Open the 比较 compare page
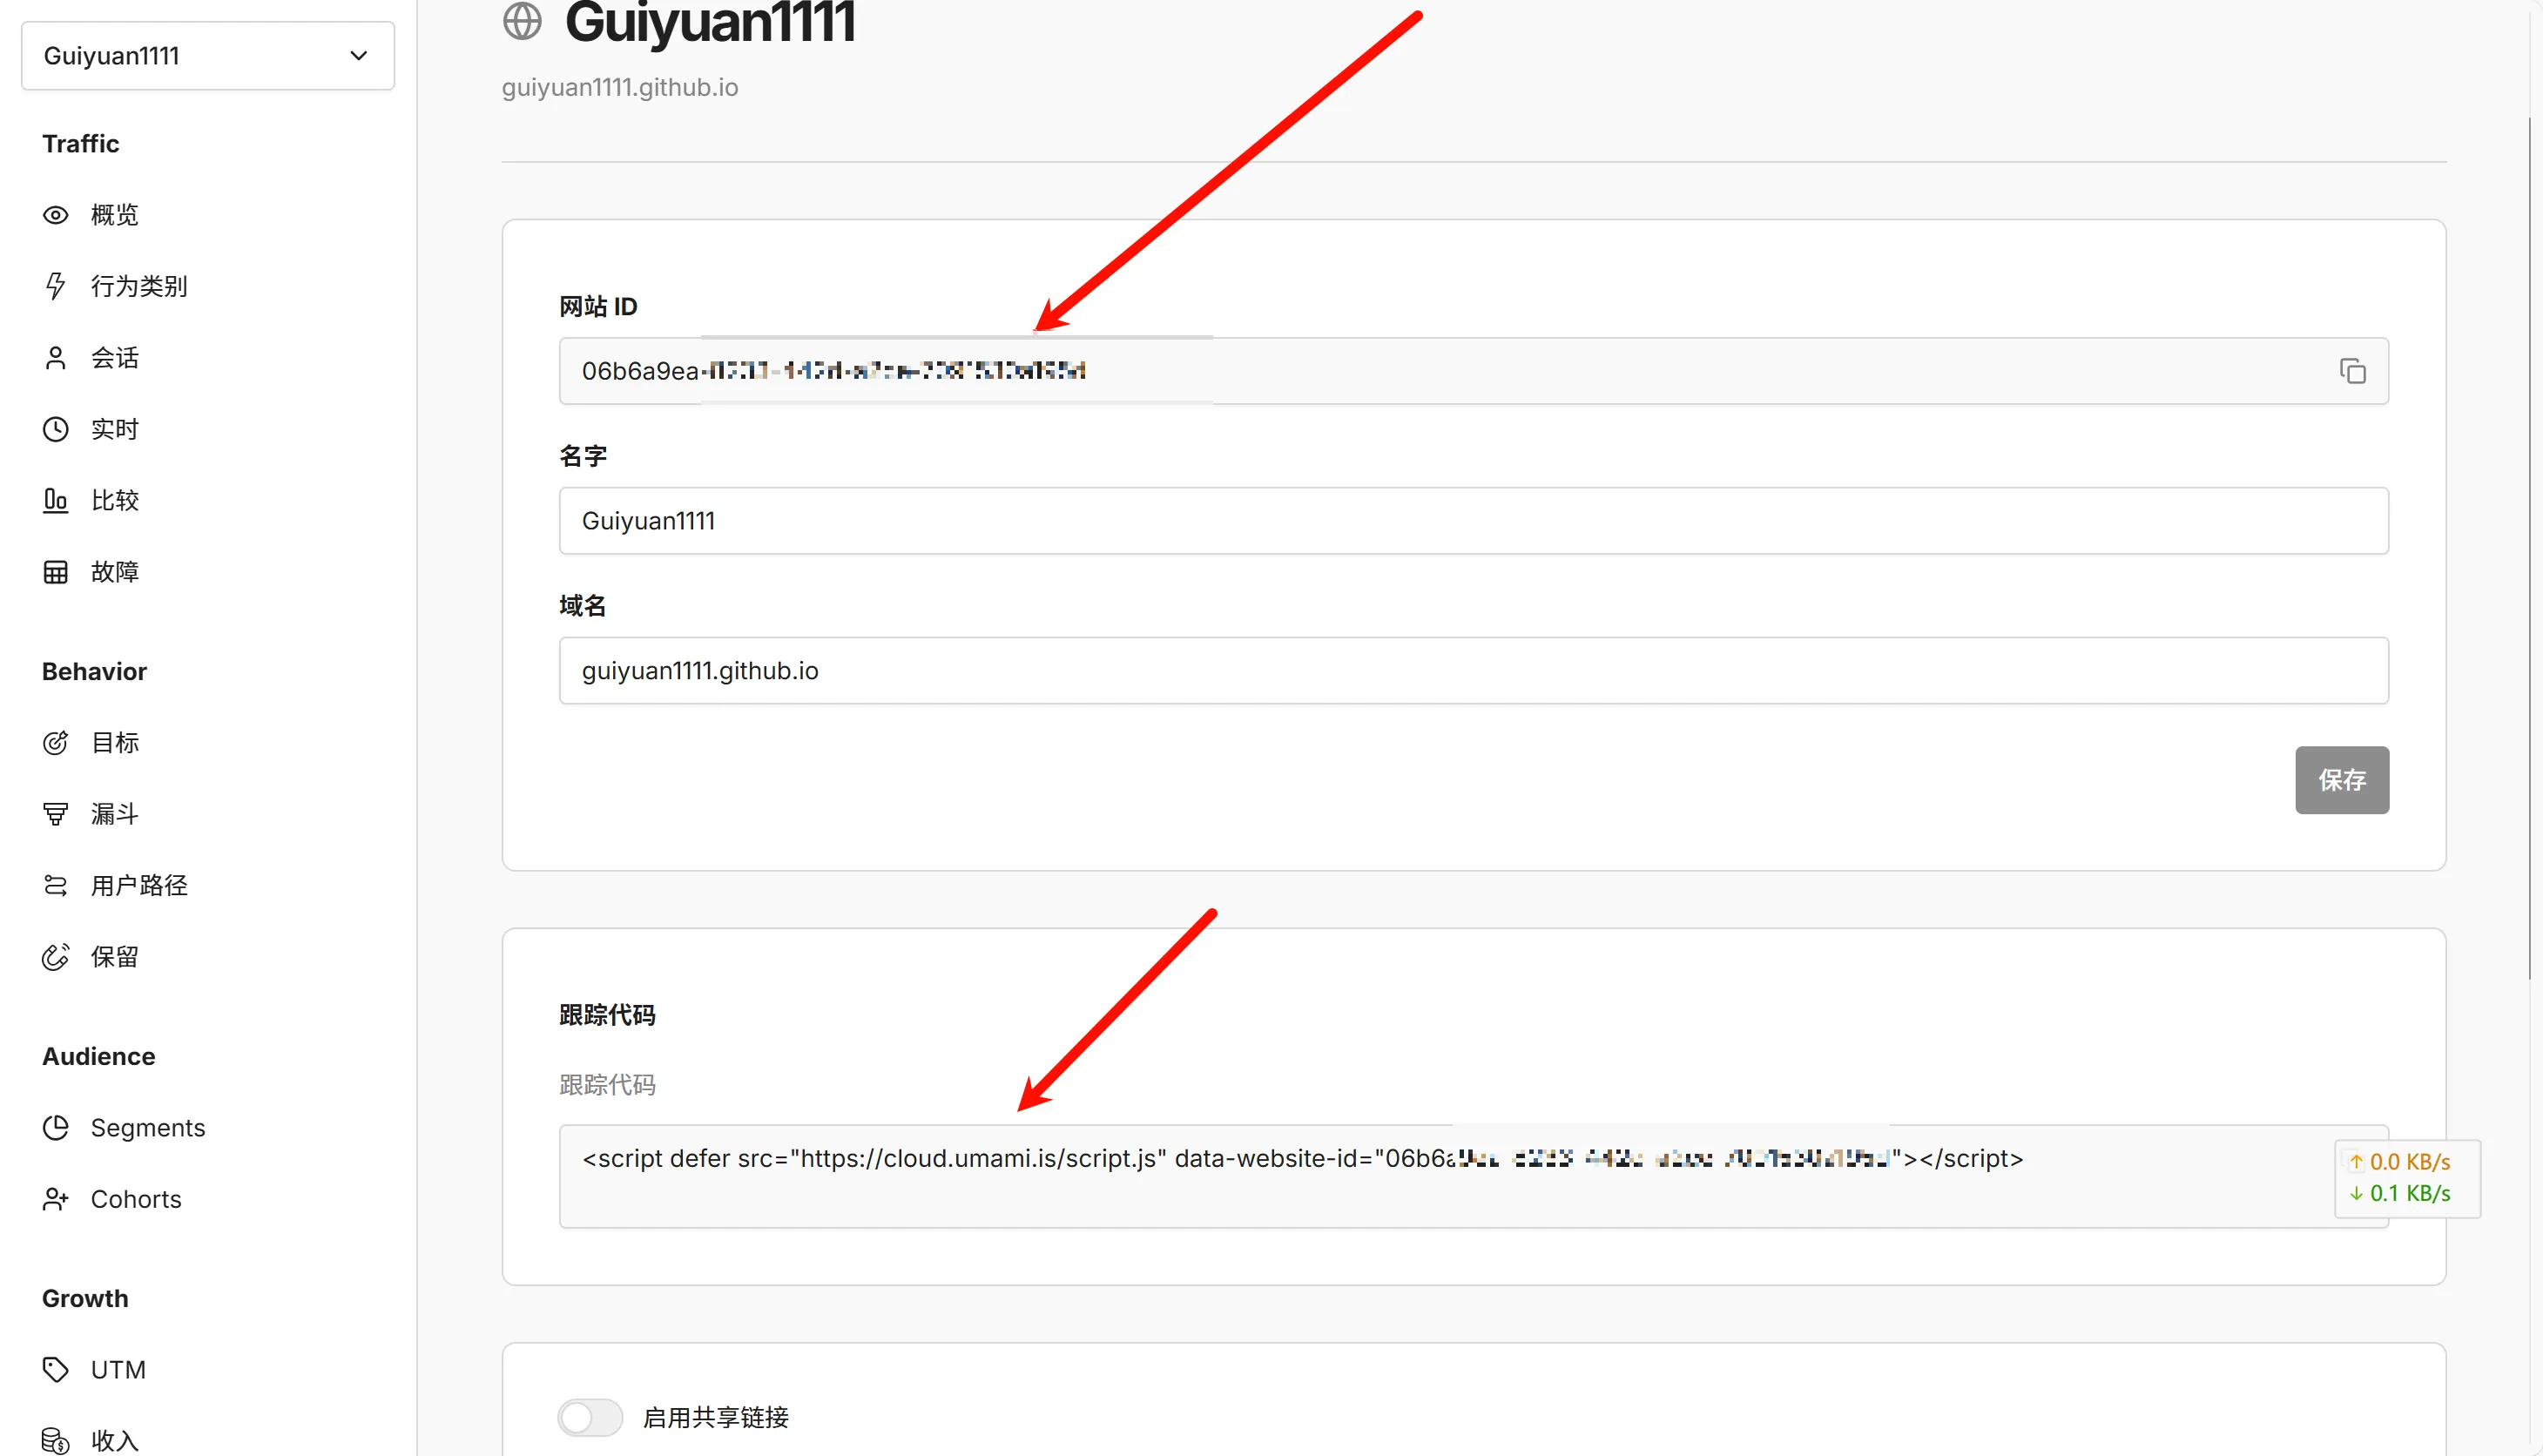 click(x=115, y=500)
